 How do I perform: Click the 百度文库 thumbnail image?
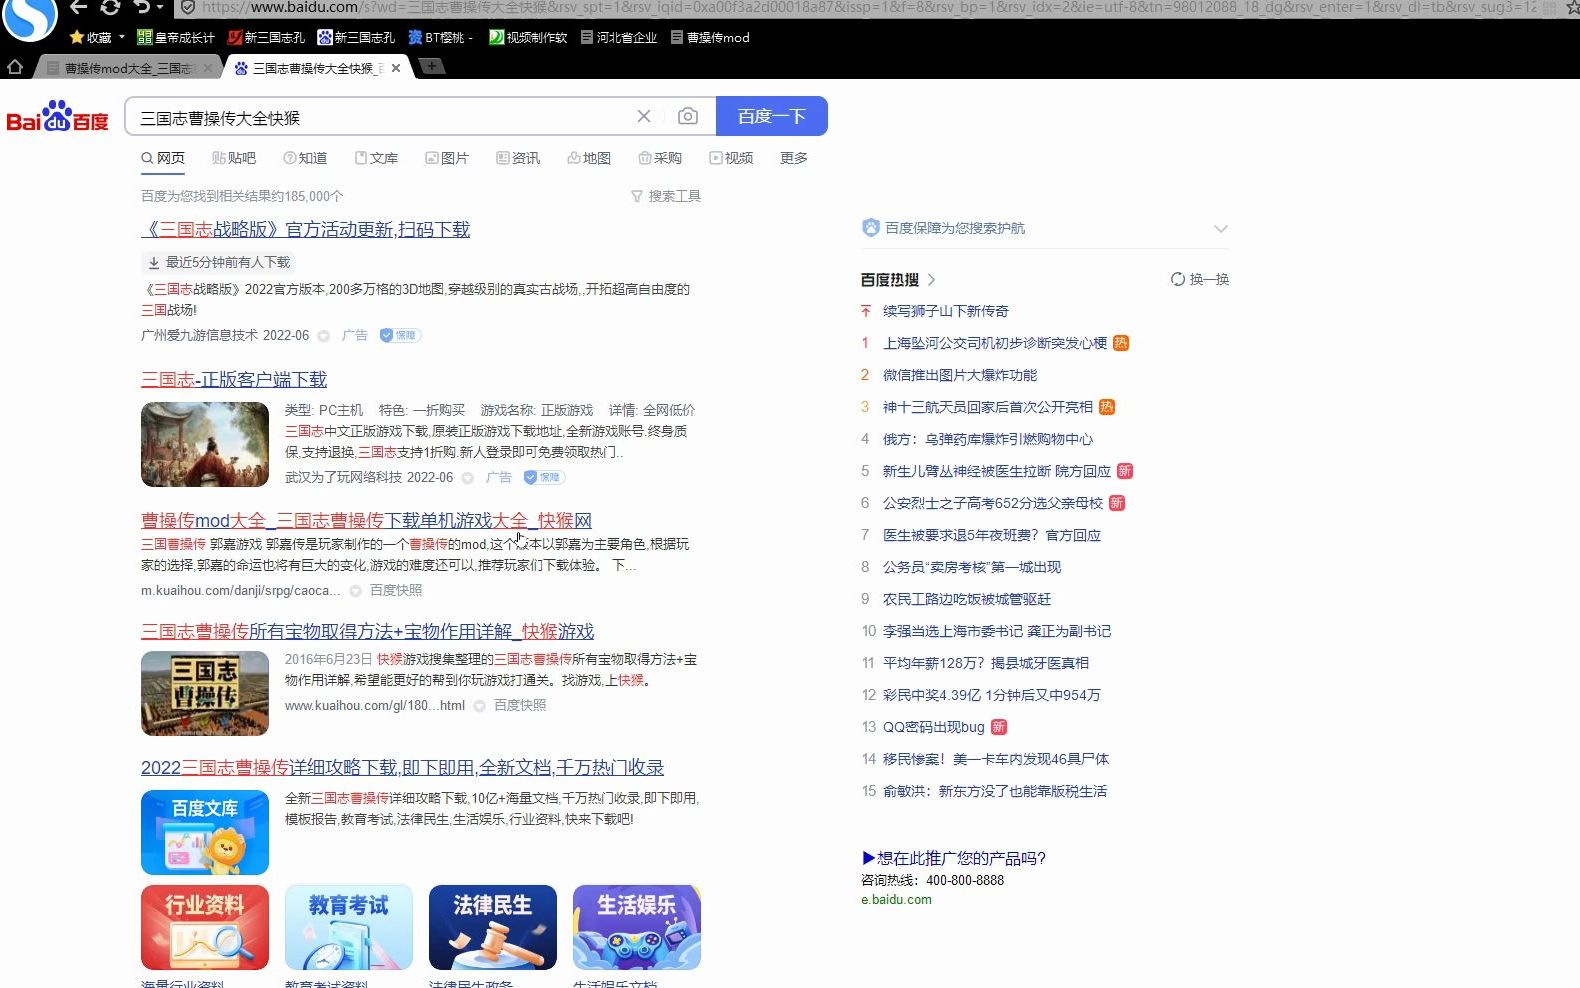(x=205, y=832)
